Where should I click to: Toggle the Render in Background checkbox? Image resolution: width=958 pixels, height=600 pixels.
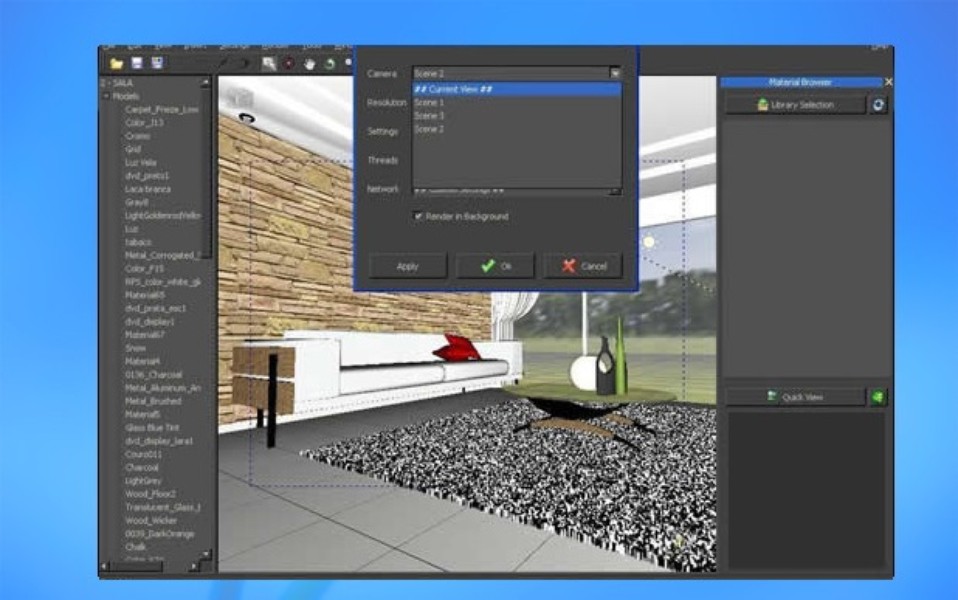[418, 216]
